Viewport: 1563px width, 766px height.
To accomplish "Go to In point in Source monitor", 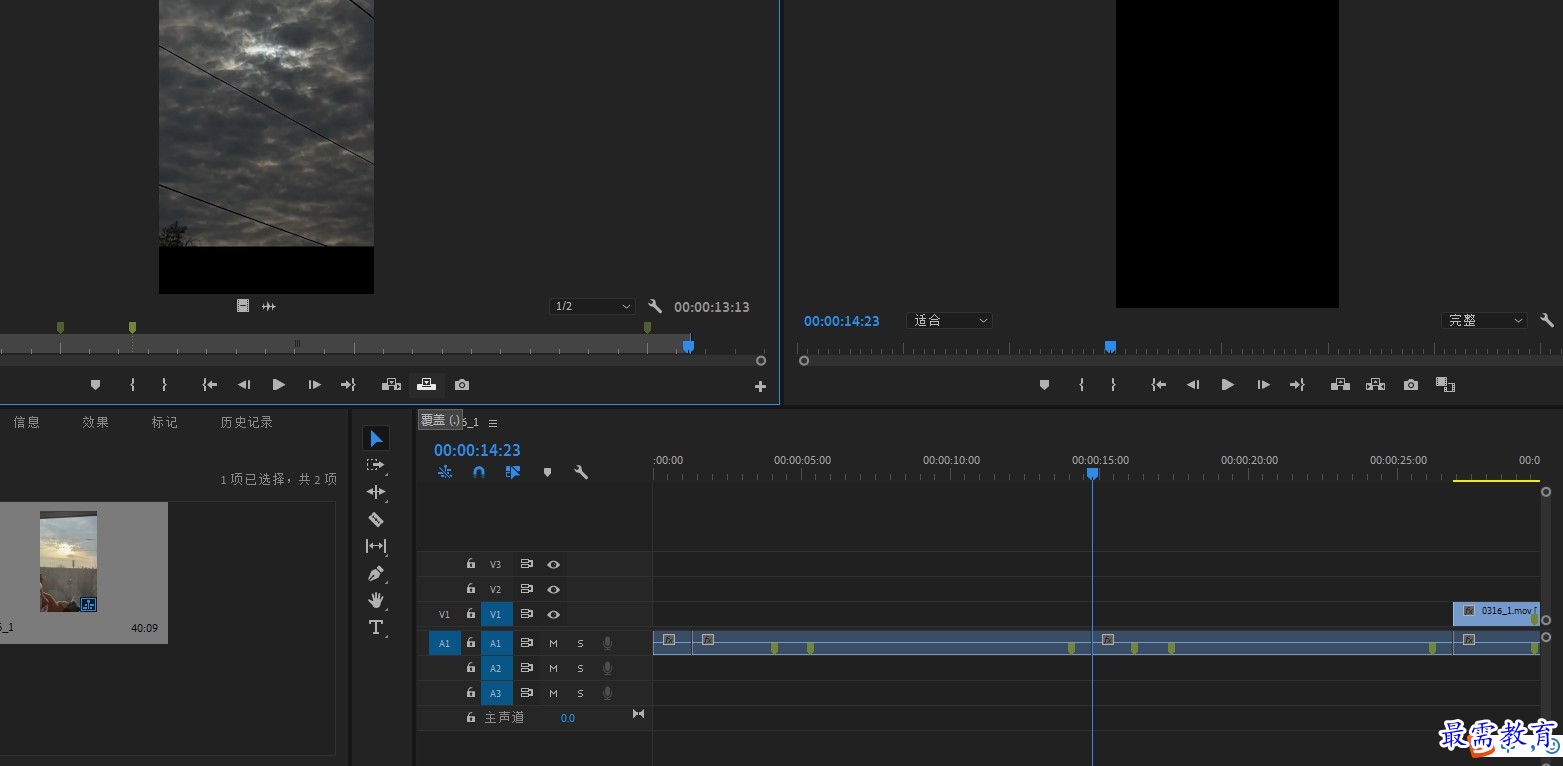I will (209, 385).
